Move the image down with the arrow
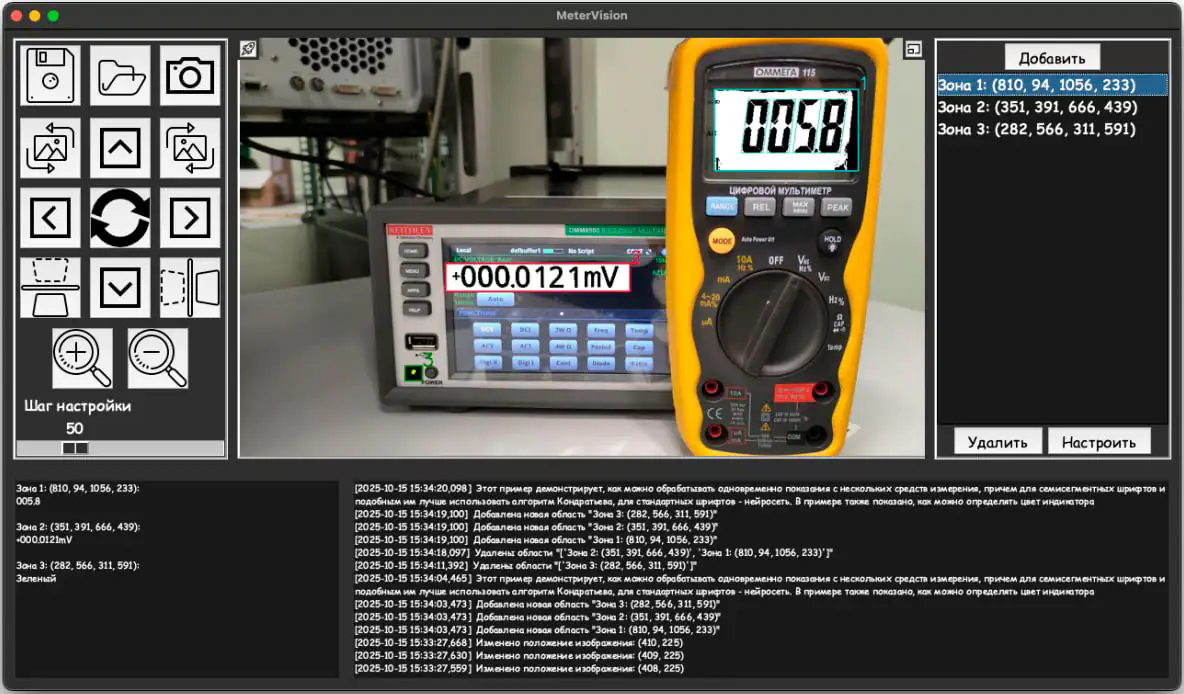 120,288
